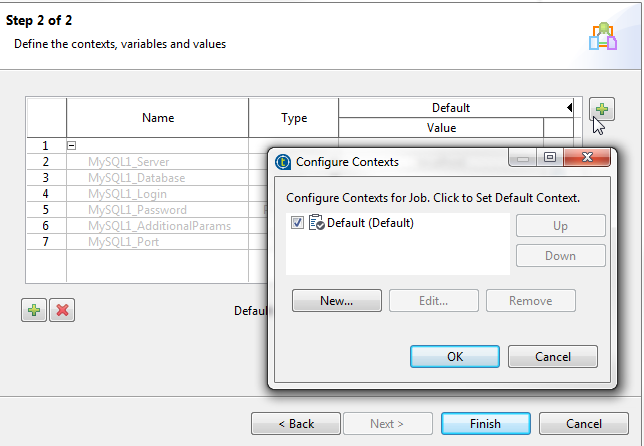Maximize the Configure Contexts dialog
Screen dimensions: 644x446
point(550,158)
